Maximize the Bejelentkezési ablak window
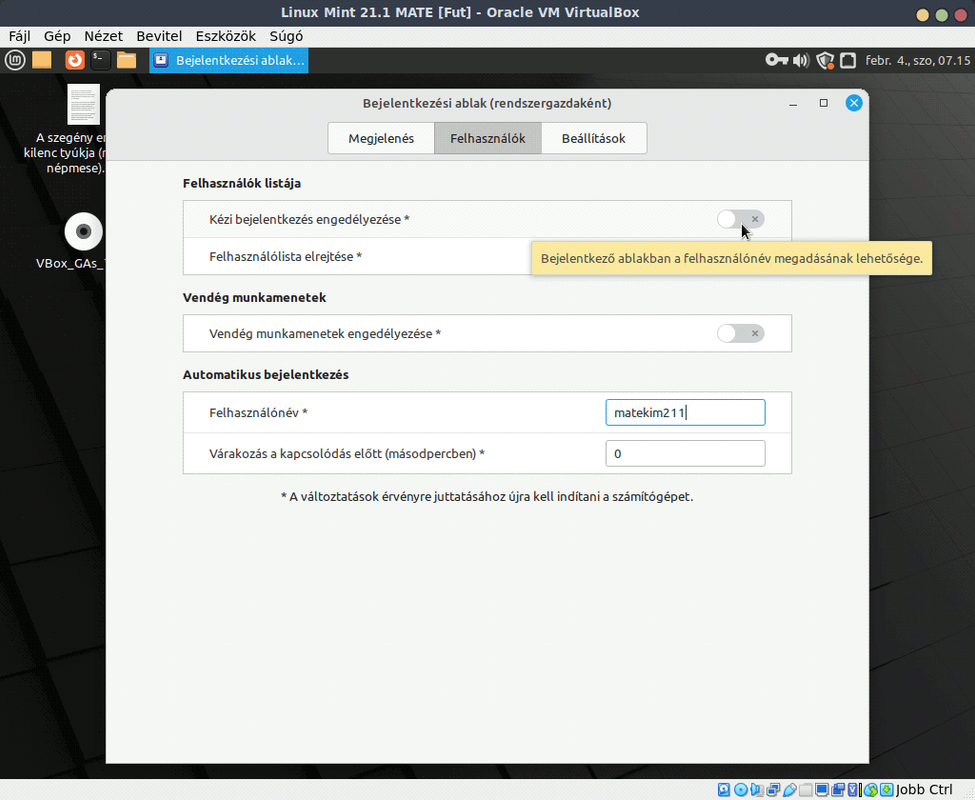This screenshot has height=800, width=975. pyautogui.click(x=823, y=103)
